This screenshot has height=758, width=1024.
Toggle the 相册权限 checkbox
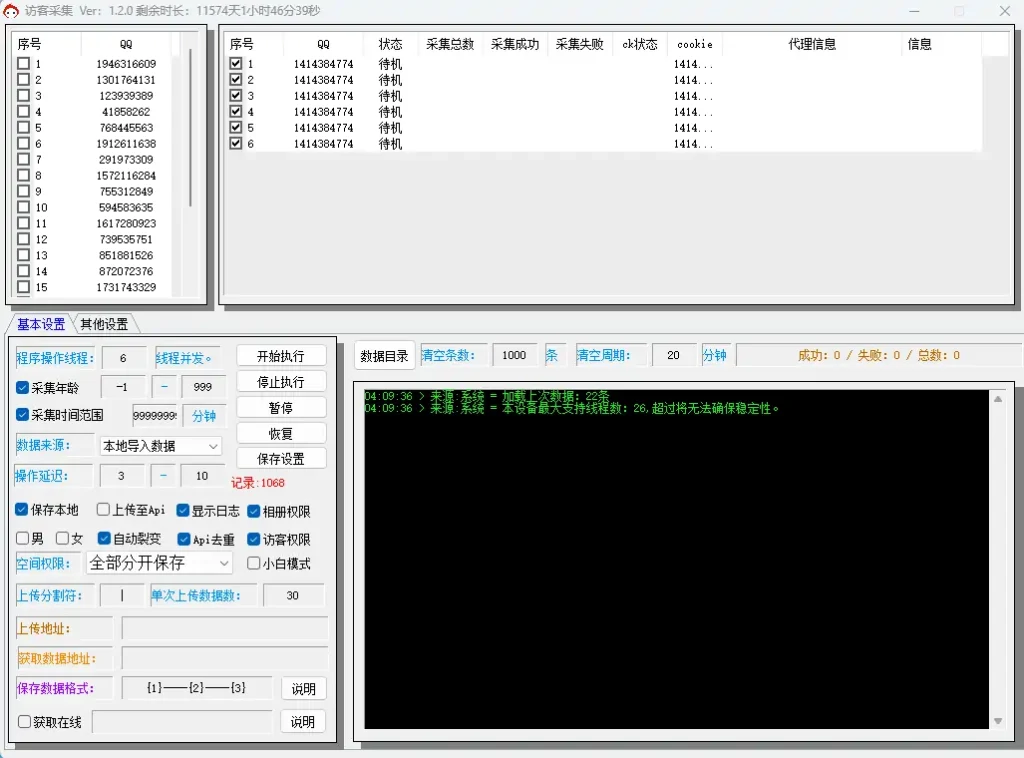click(253, 511)
